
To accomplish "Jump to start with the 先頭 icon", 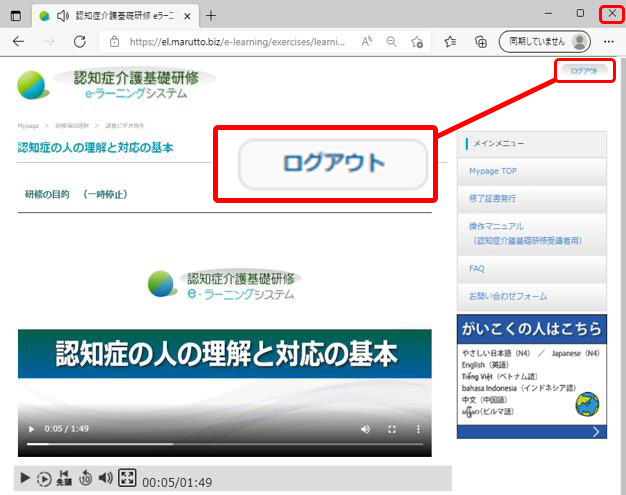I will pos(65,479).
